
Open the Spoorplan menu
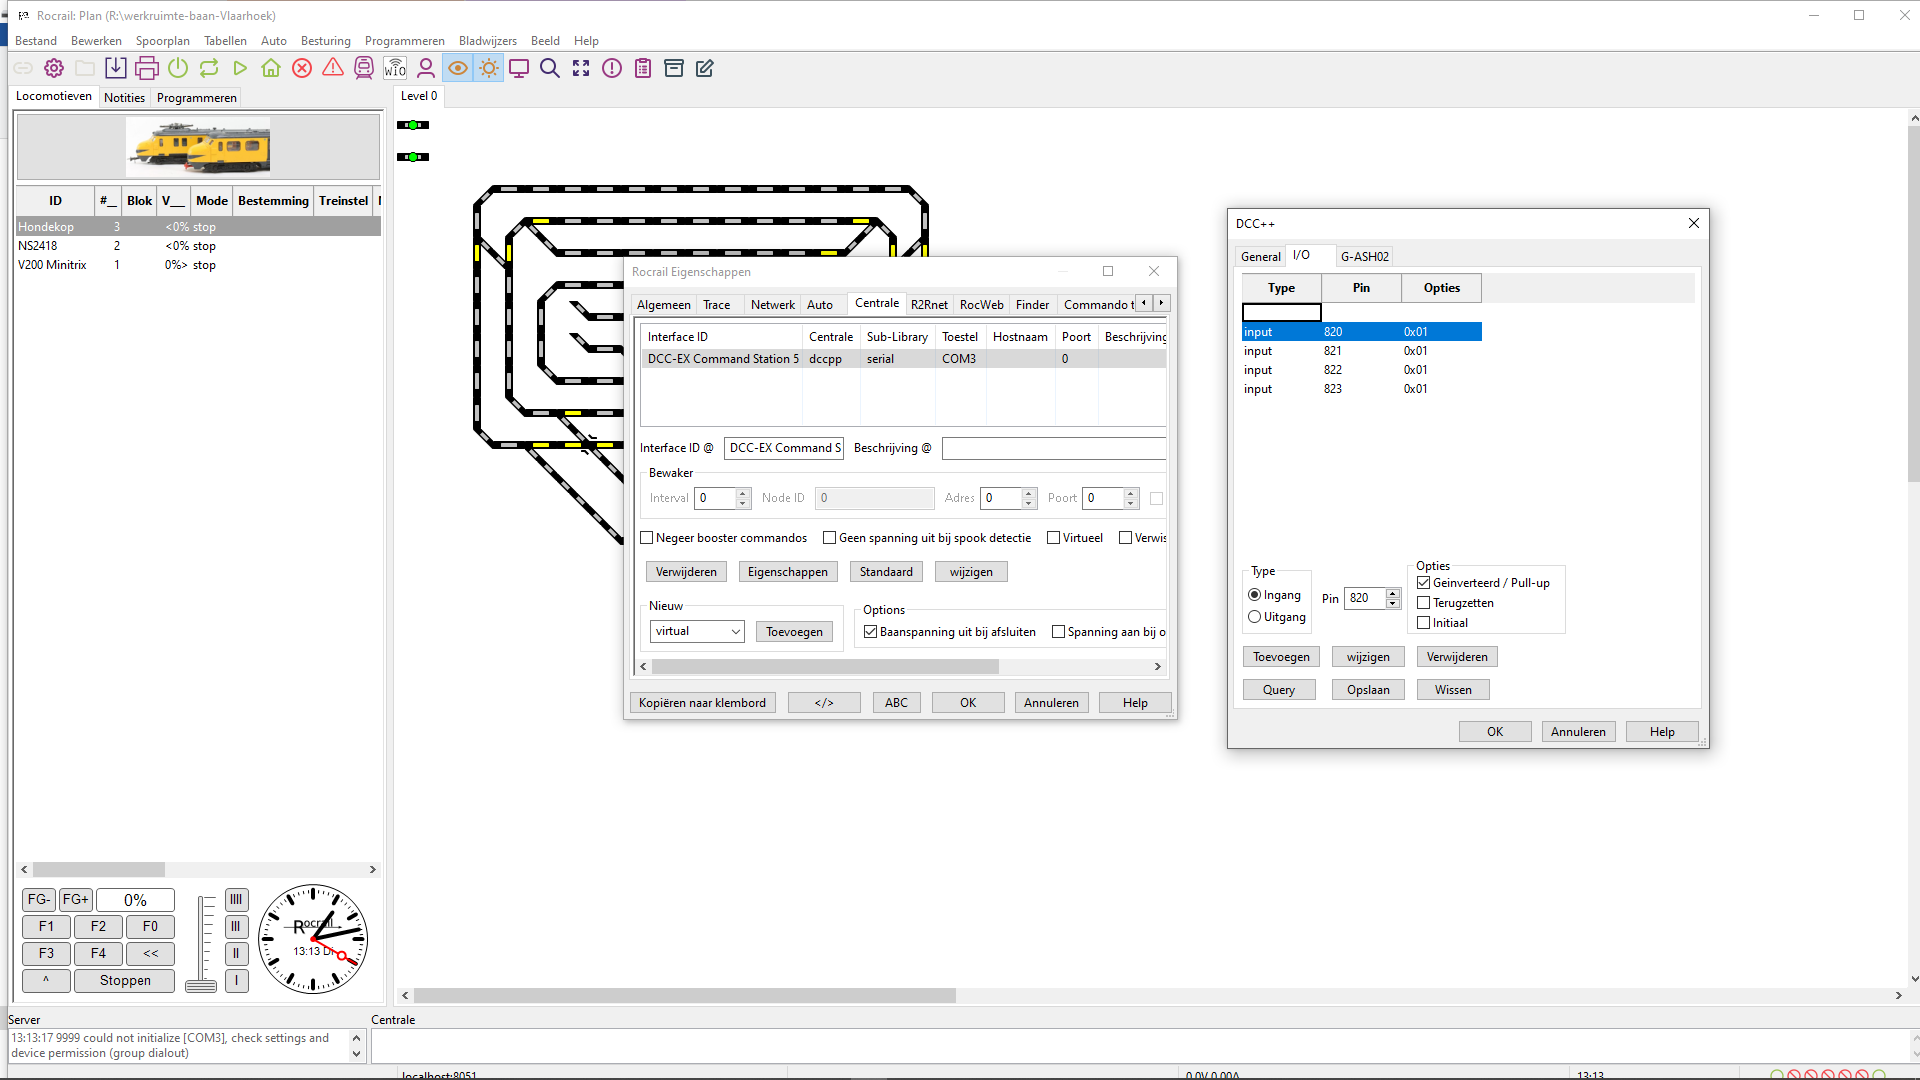click(162, 41)
